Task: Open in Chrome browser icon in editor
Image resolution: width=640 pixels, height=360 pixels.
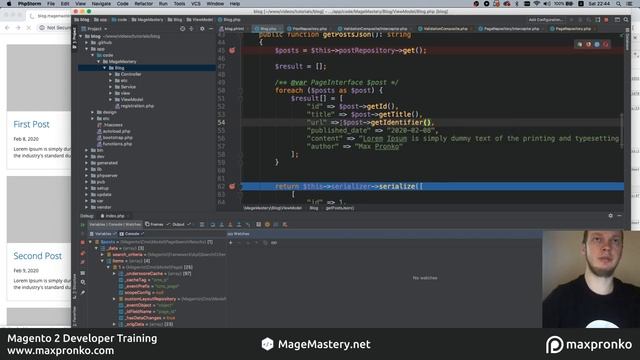Action: [x=580, y=44]
